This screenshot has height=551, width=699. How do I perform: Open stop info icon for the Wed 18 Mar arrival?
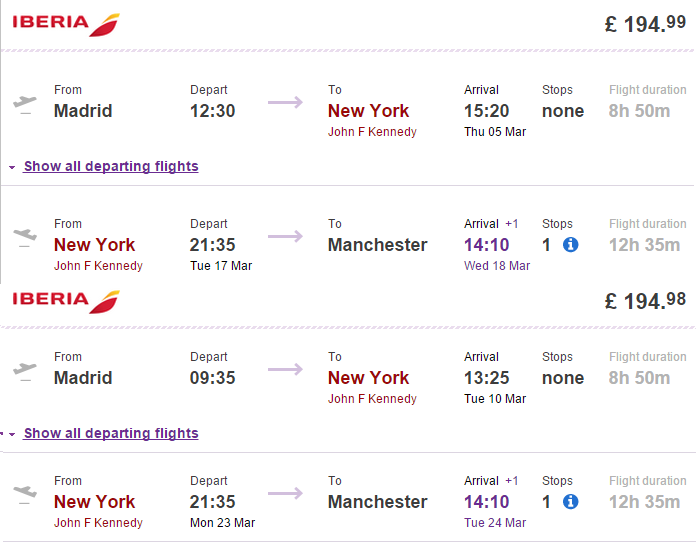tap(571, 245)
